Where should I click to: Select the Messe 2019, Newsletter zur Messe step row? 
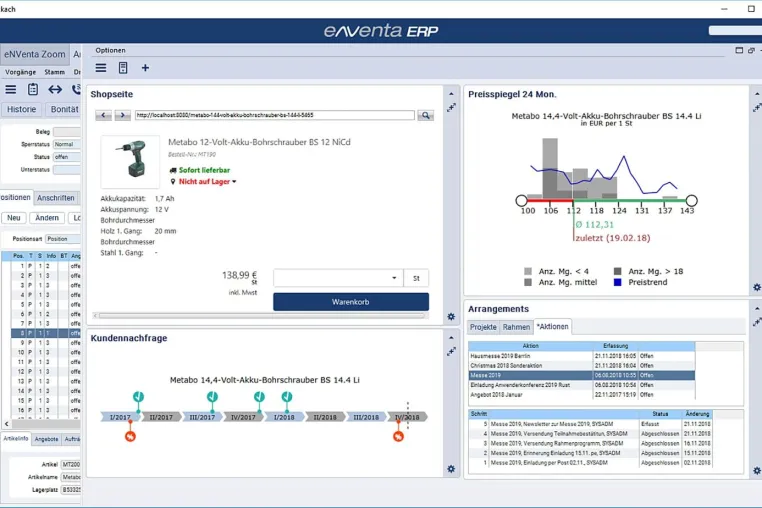coord(590,424)
